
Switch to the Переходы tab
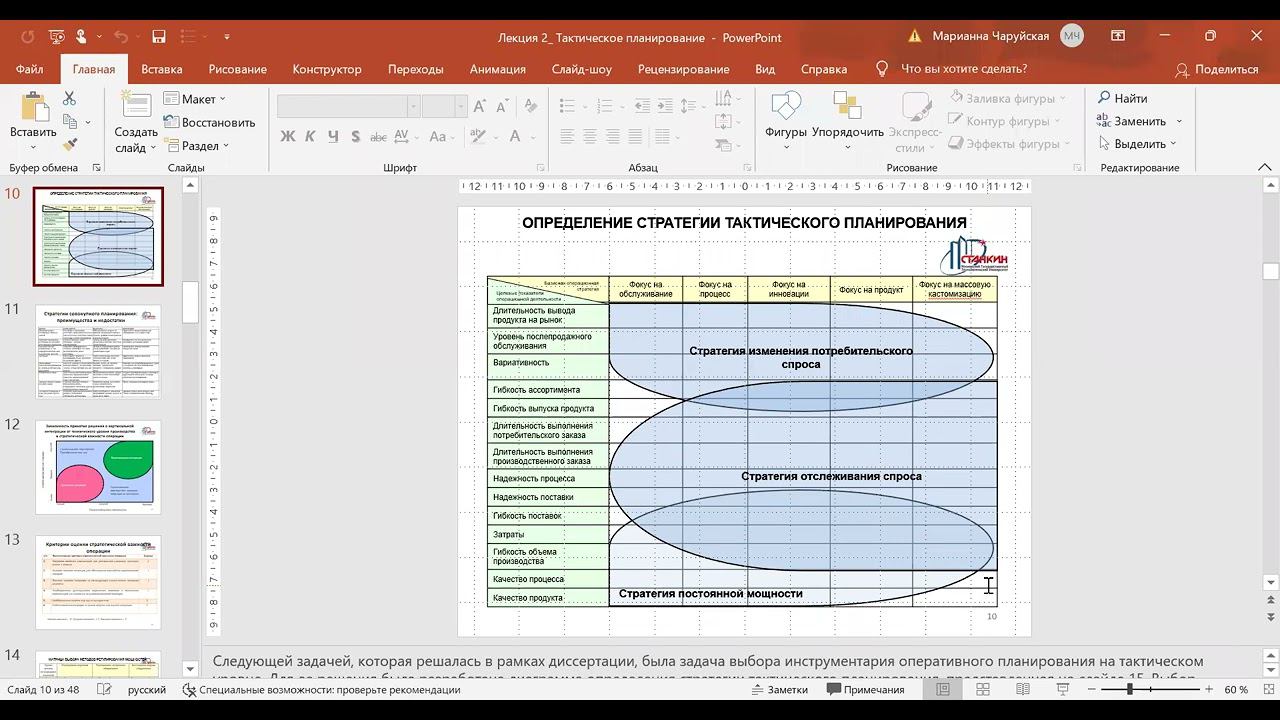[x=416, y=69]
